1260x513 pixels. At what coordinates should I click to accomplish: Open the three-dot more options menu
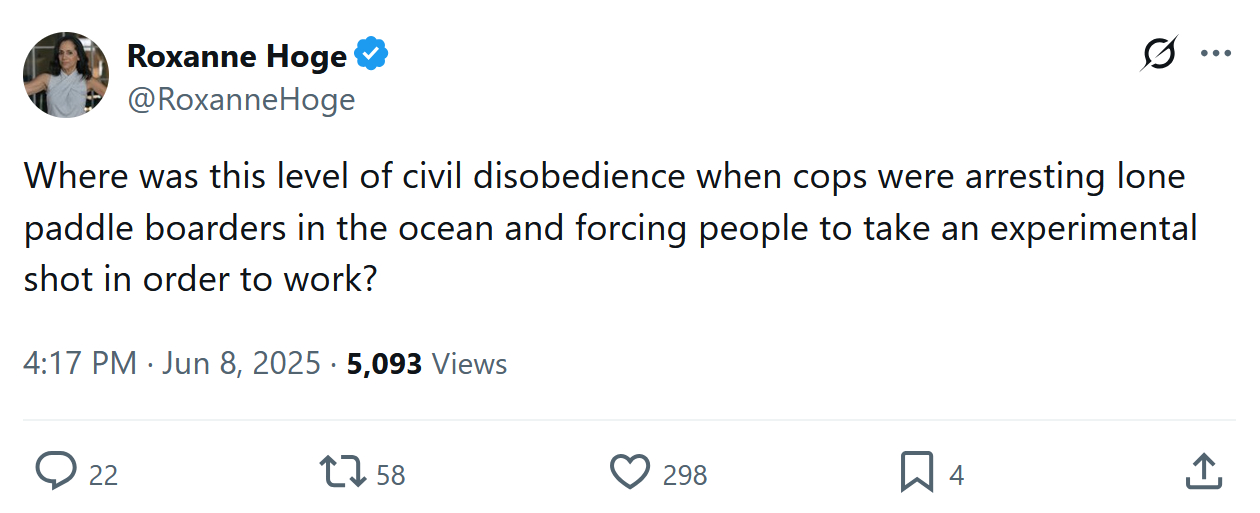[x=1215, y=54]
